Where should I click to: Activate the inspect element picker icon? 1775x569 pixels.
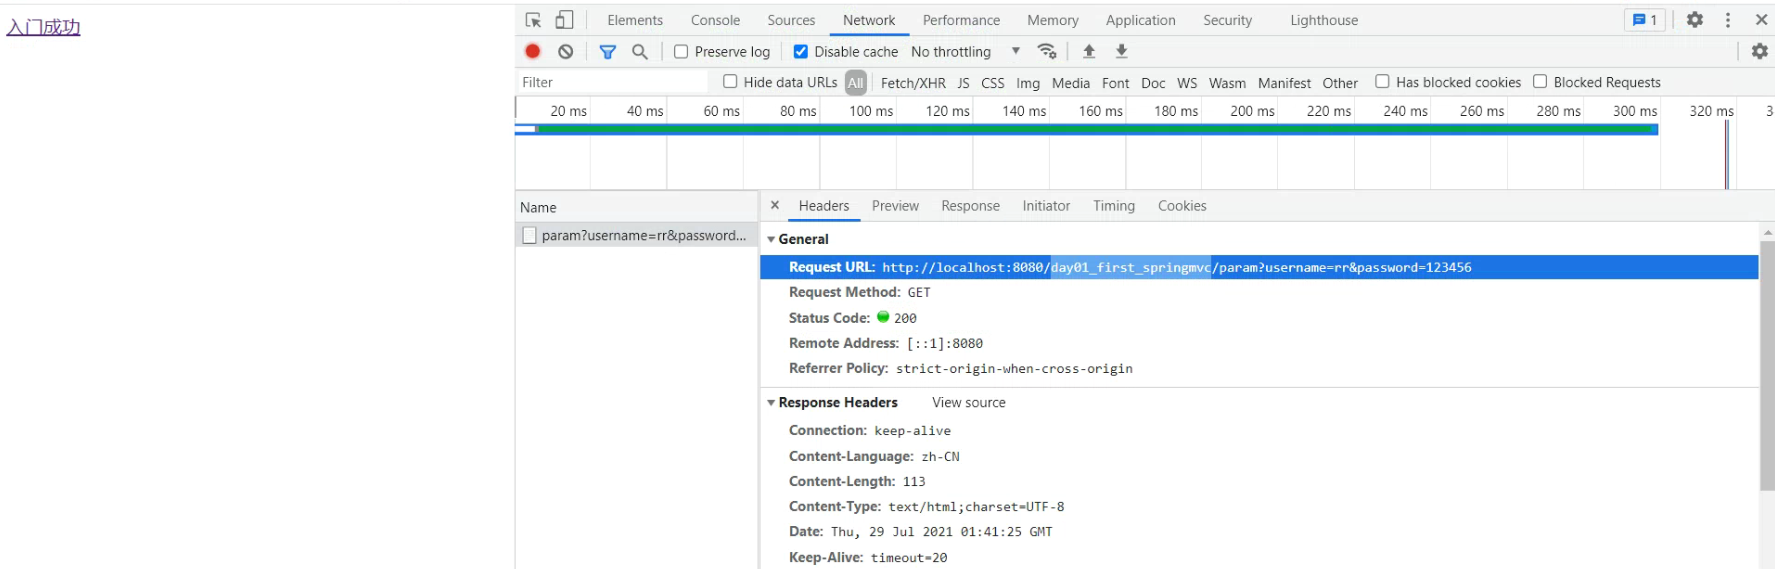click(533, 20)
